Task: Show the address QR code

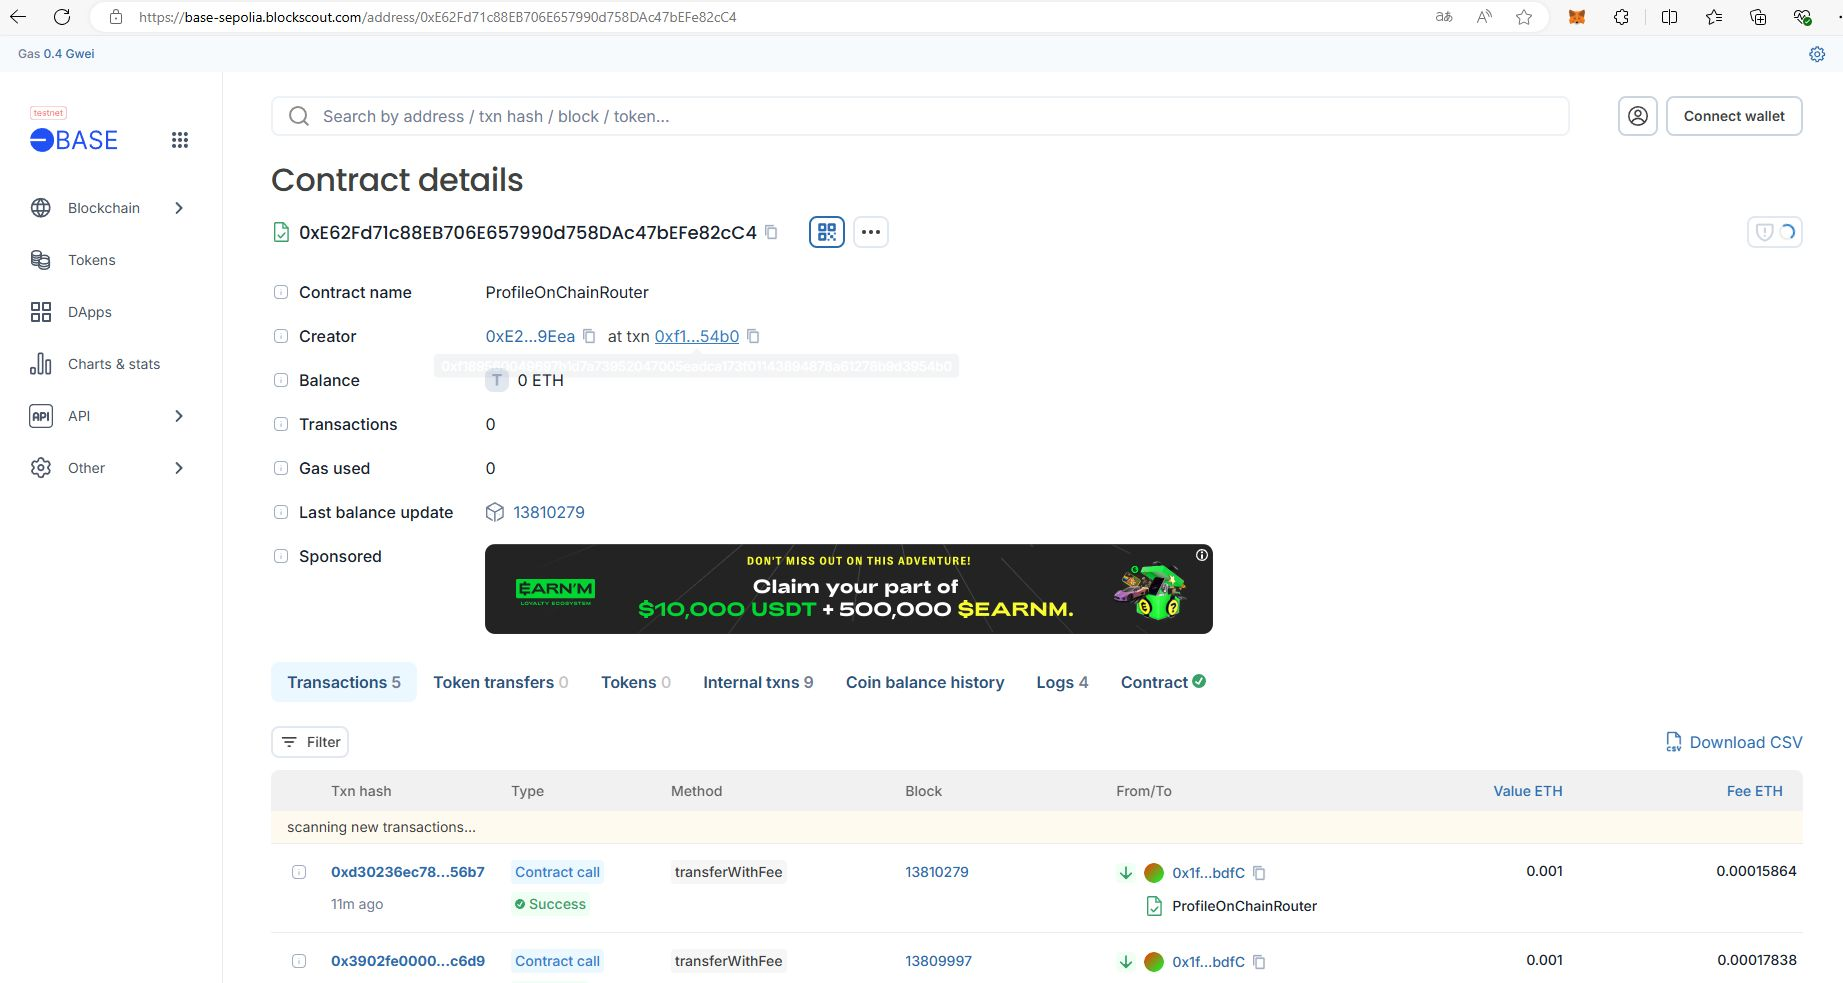Action: click(827, 232)
